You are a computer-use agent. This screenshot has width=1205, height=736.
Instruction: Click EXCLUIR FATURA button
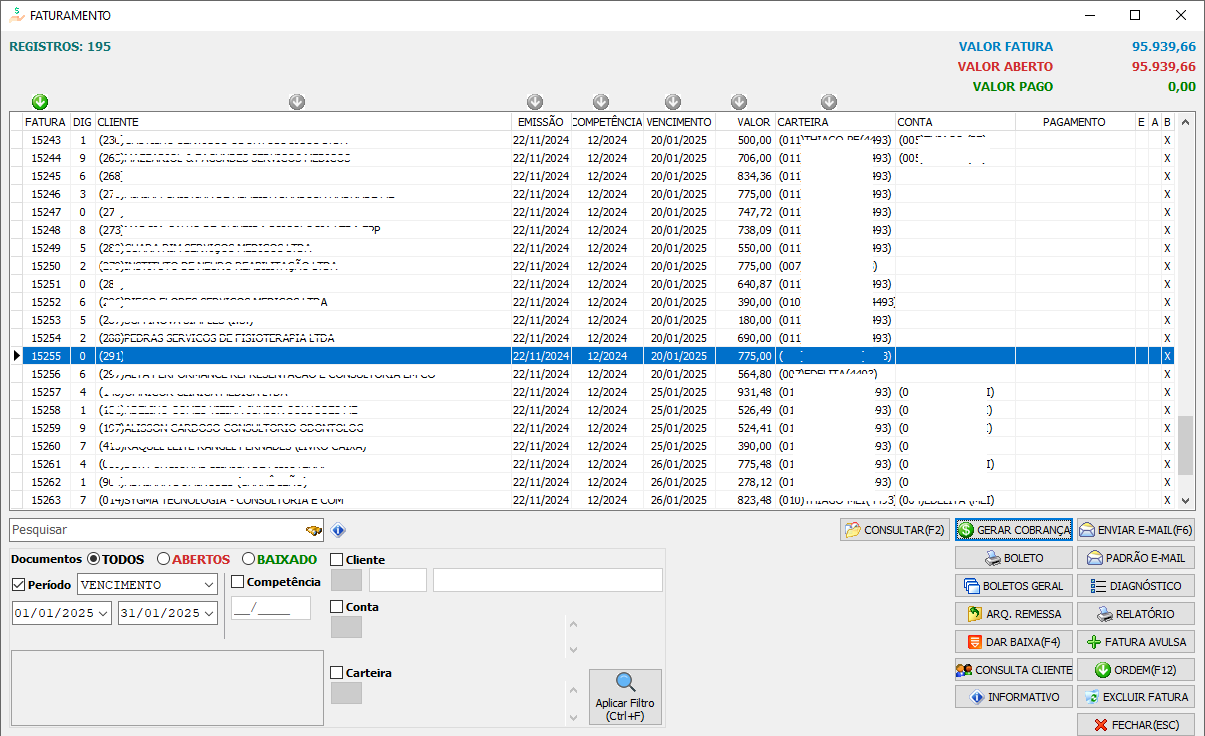coord(1135,697)
